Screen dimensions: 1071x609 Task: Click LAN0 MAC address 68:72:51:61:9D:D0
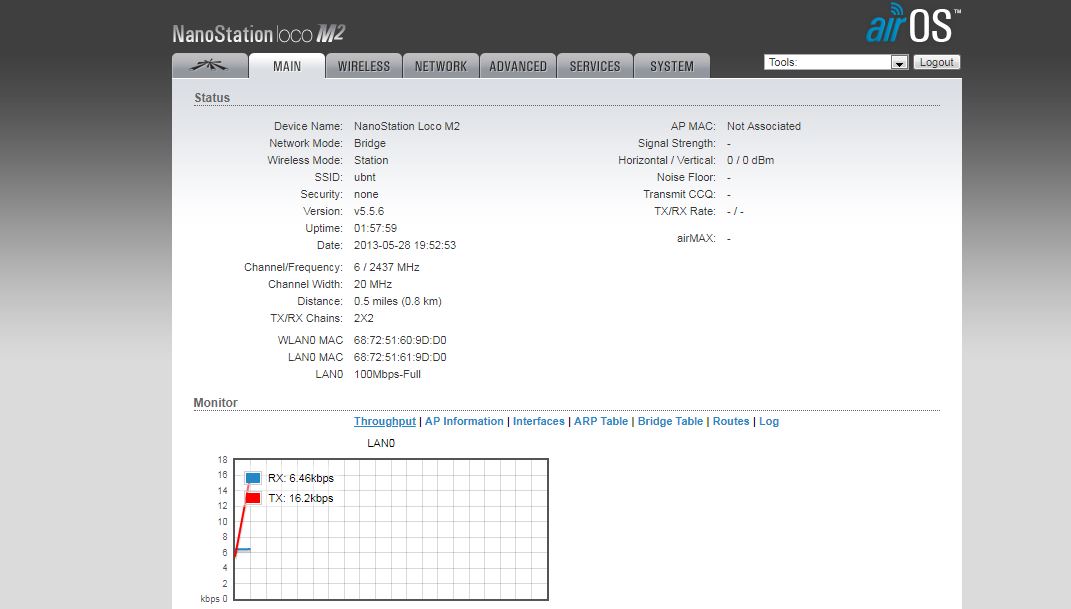tap(400, 358)
